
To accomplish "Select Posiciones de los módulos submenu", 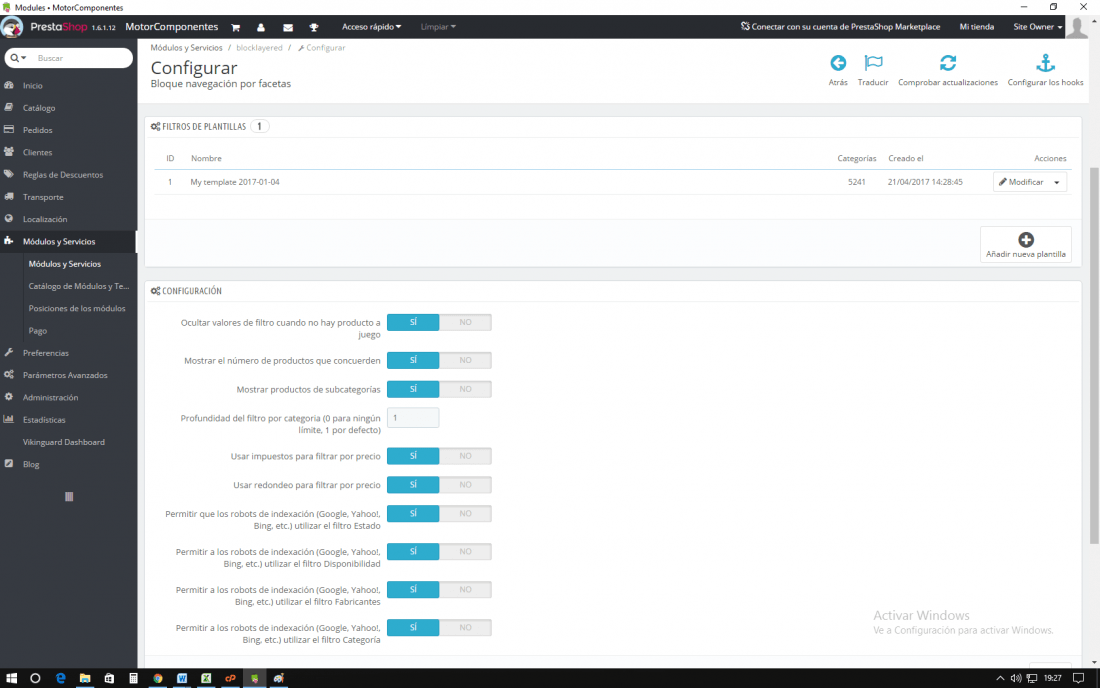I will point(76,309).
